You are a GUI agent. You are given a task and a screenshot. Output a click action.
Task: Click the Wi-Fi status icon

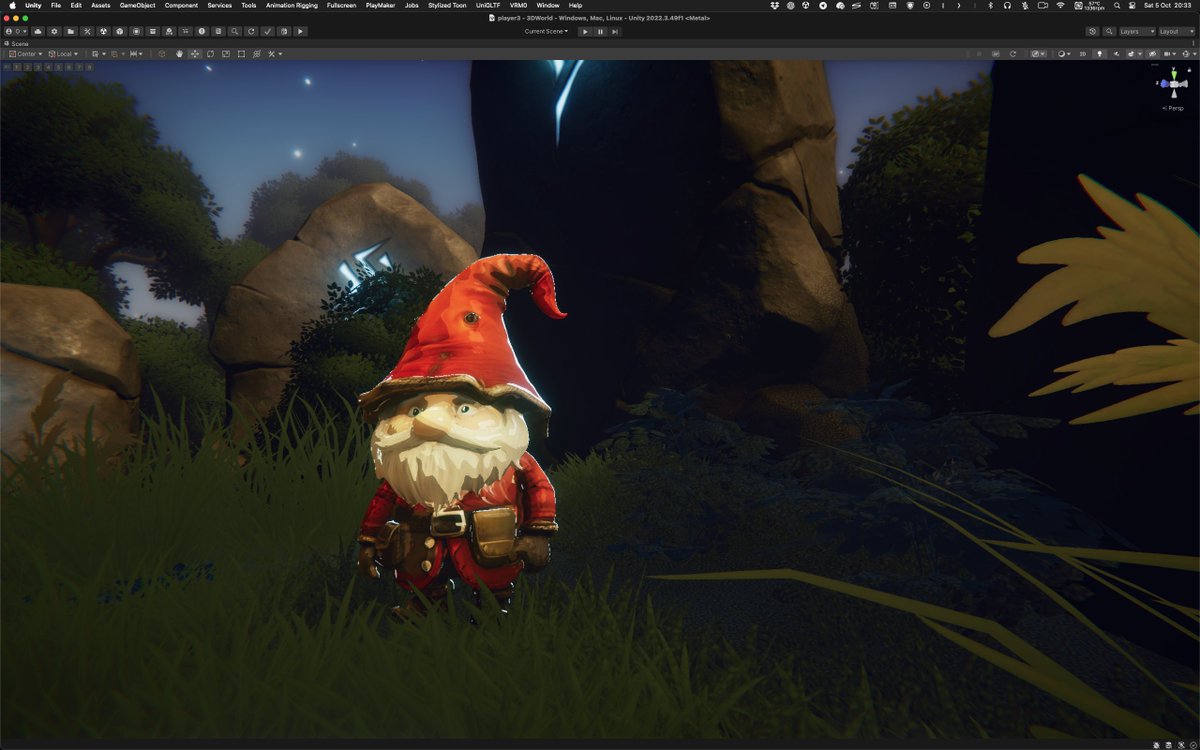1060,5
